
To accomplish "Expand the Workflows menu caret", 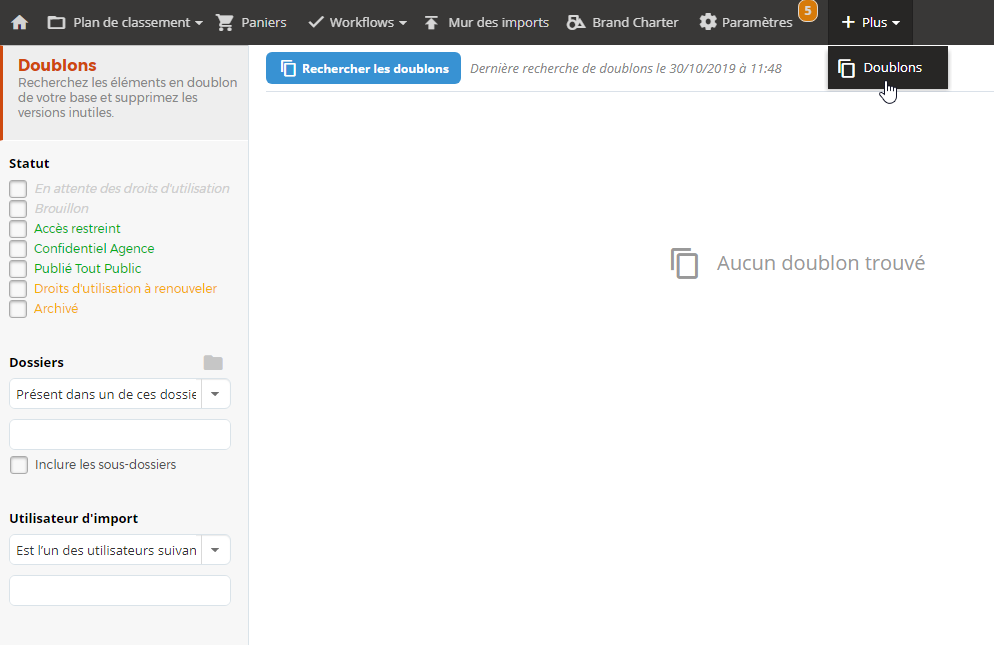I will pos(403,23).
